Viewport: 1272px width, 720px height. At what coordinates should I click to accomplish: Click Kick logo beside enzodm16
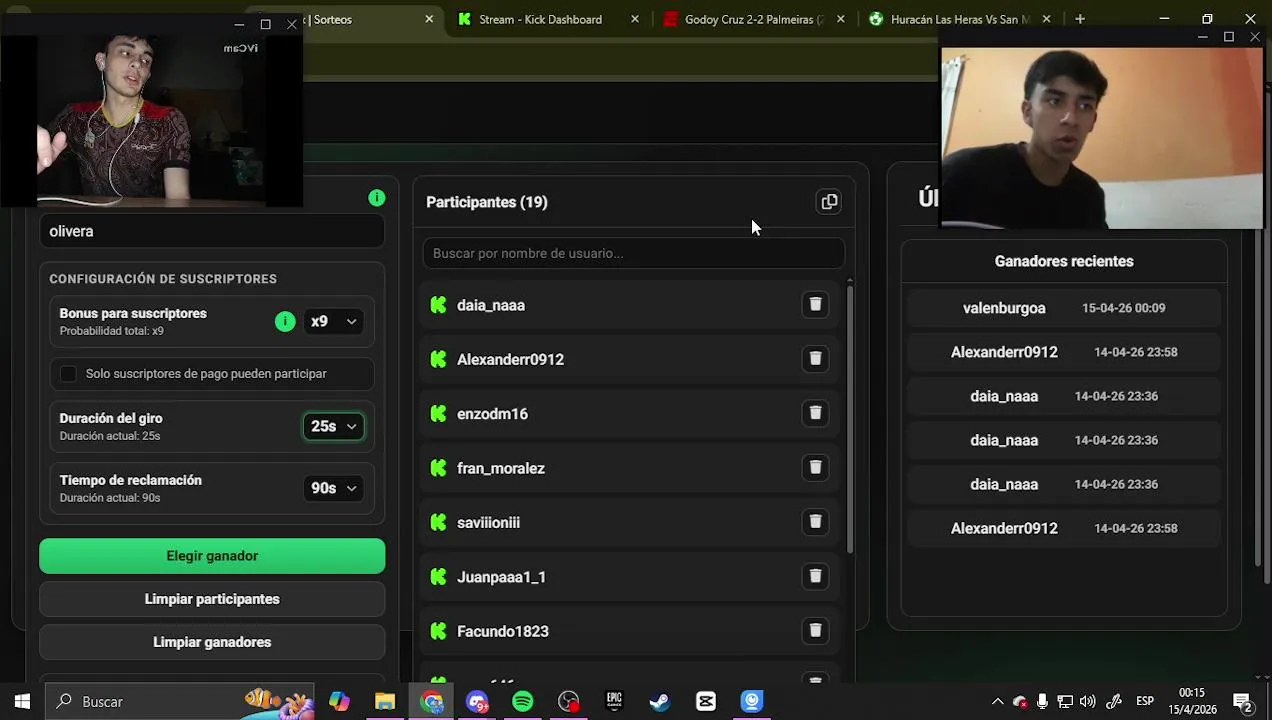point(438,413)
